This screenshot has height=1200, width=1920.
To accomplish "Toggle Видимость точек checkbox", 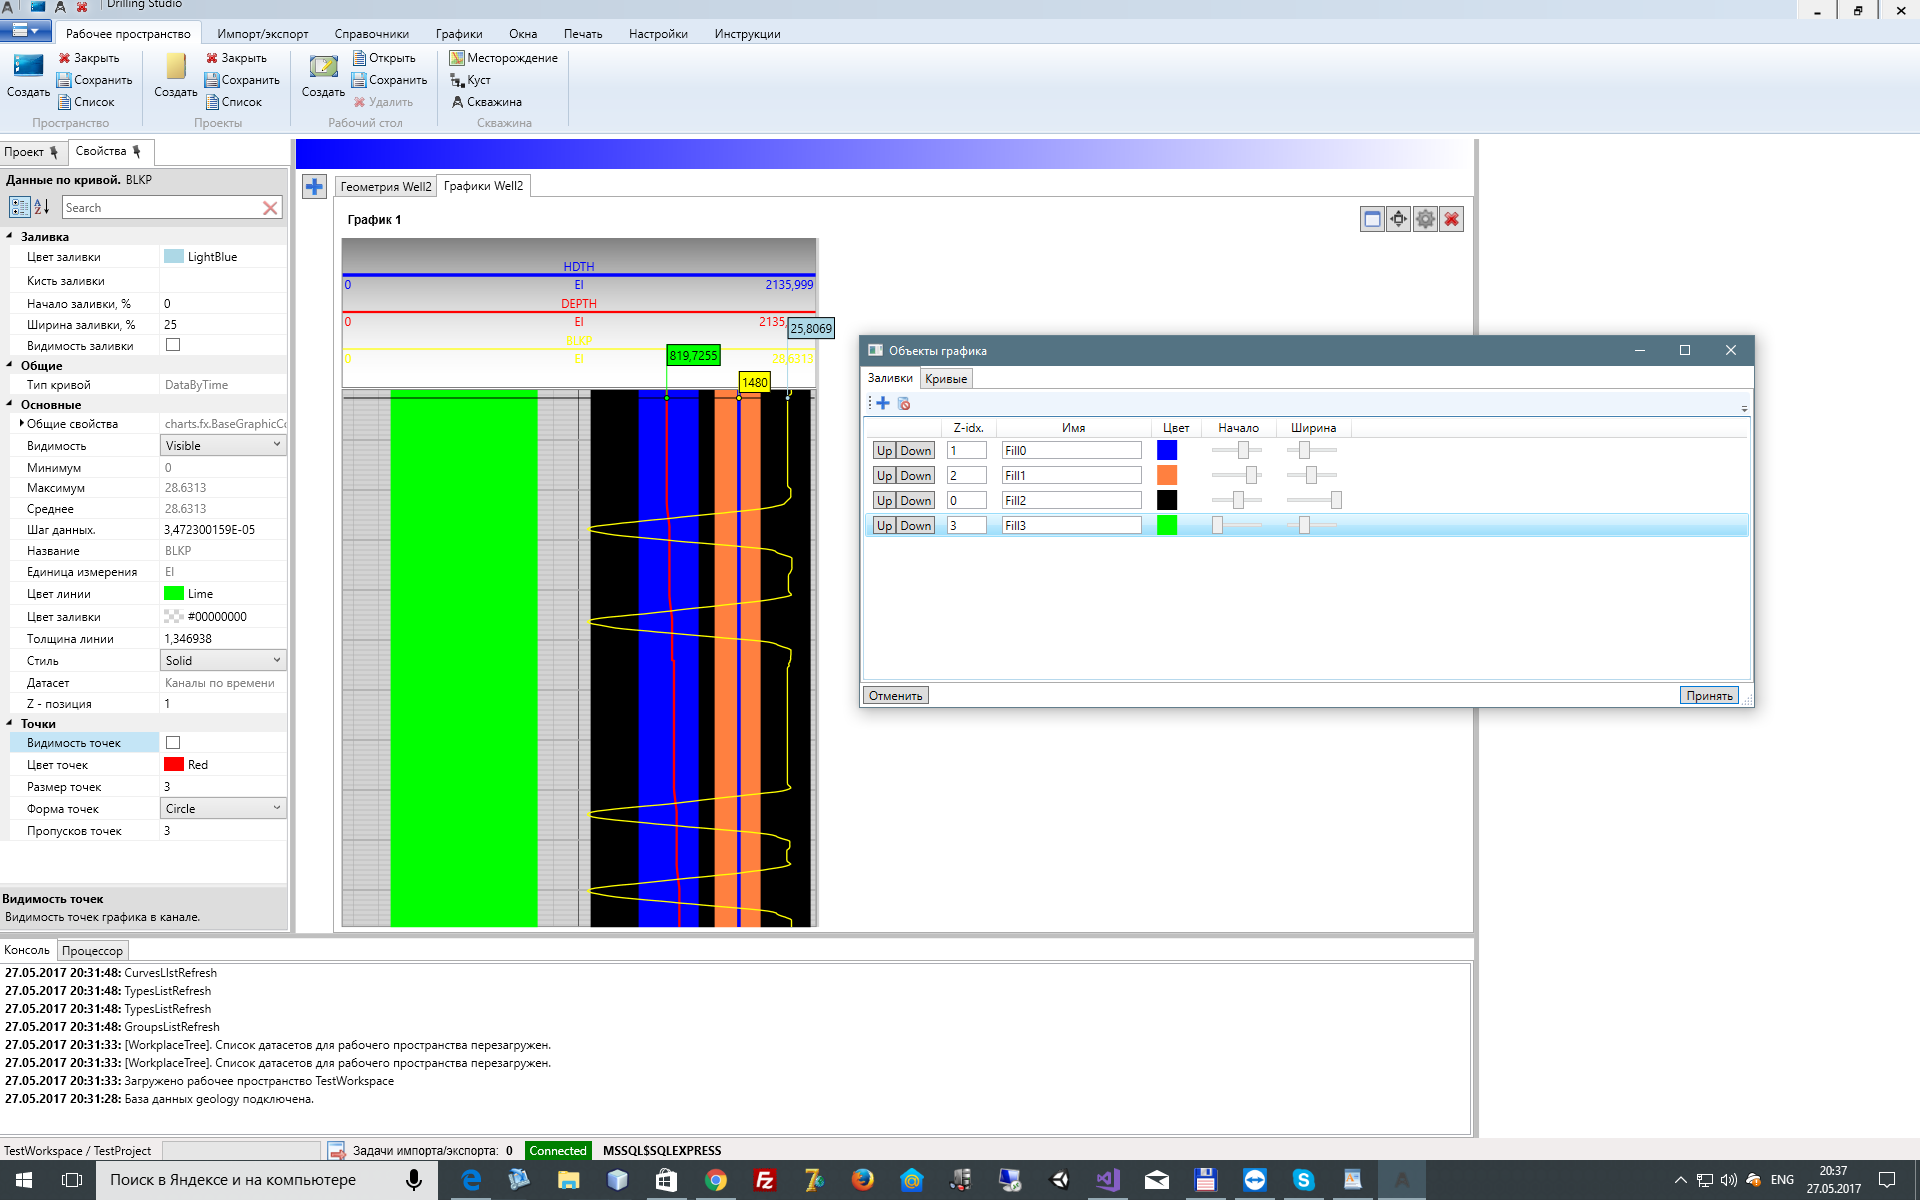I will (173, 742).
